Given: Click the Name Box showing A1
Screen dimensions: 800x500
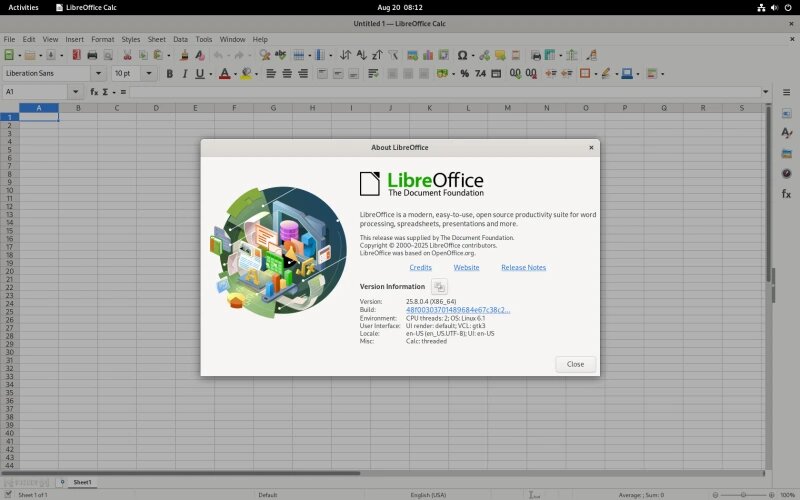Looking at the screenshot, I should [35, 92].
